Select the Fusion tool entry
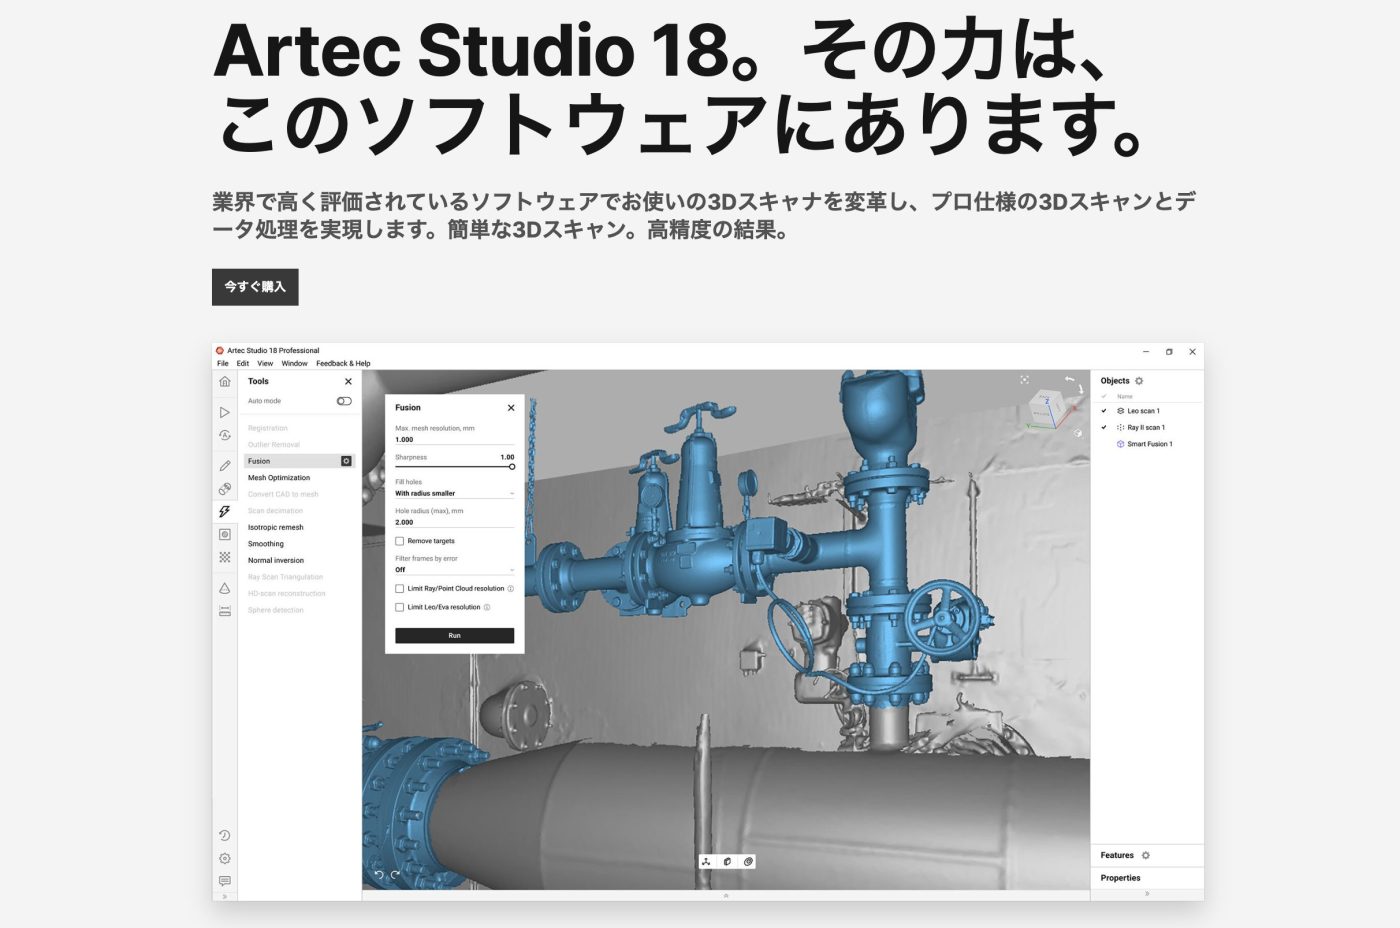This screenshot has width=1400, height=928. (299, 461)
